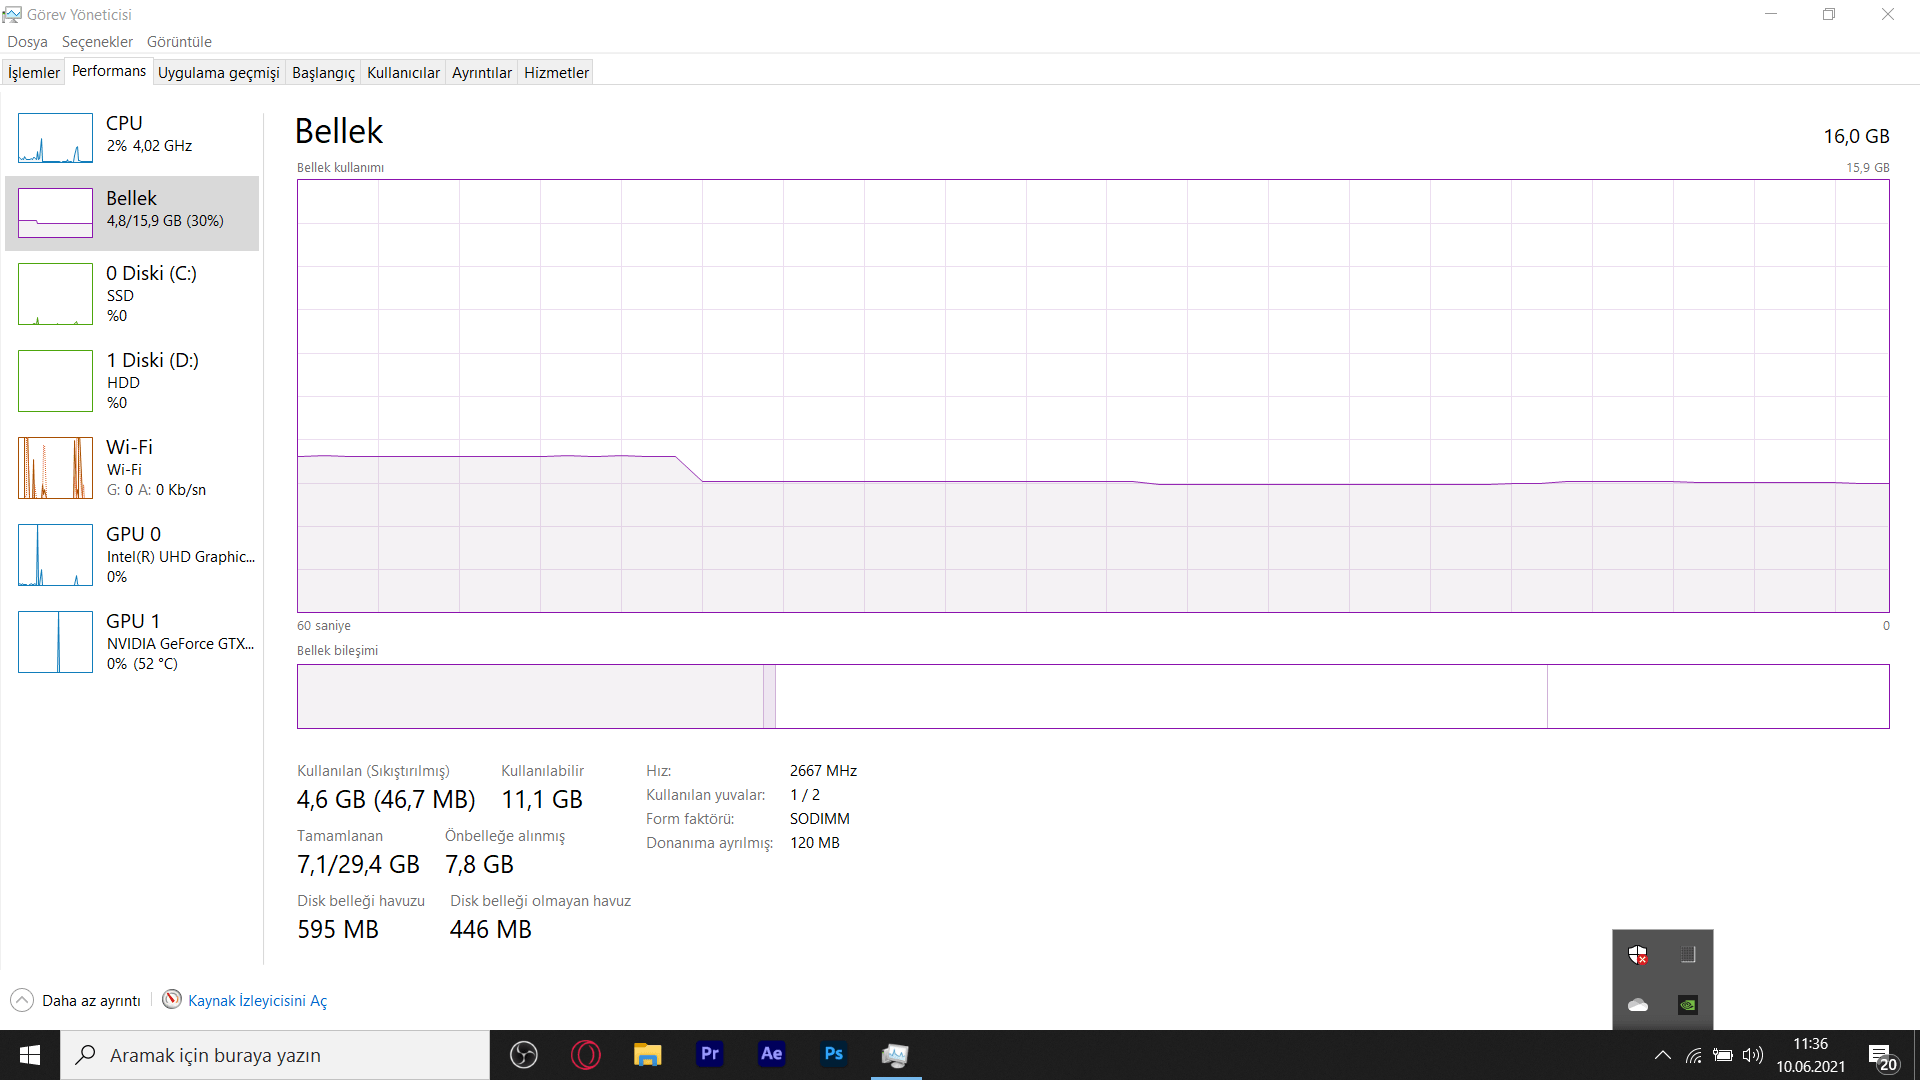
Task: Click the Kullanılan yuvalar value 1 / 2
Action: point(805,795)
